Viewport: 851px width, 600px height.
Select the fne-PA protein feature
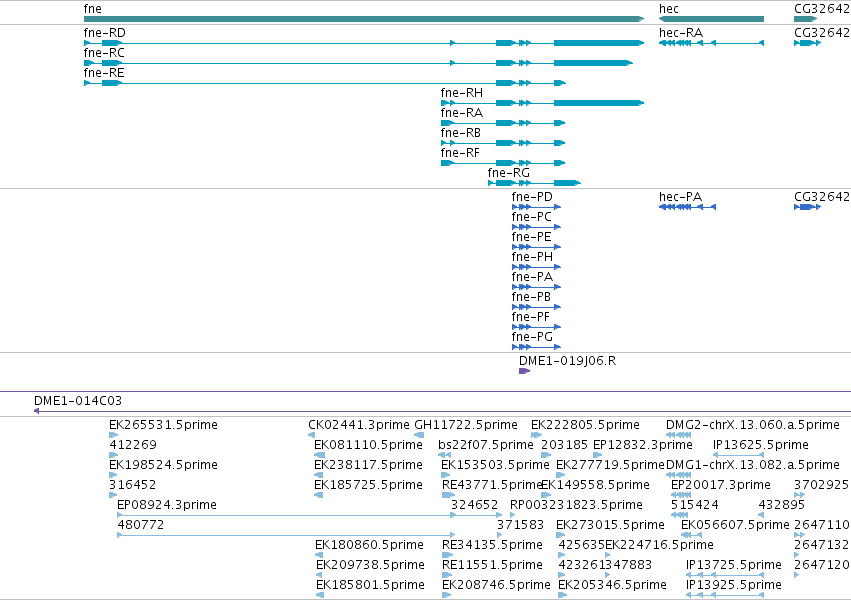coord(536,287)
